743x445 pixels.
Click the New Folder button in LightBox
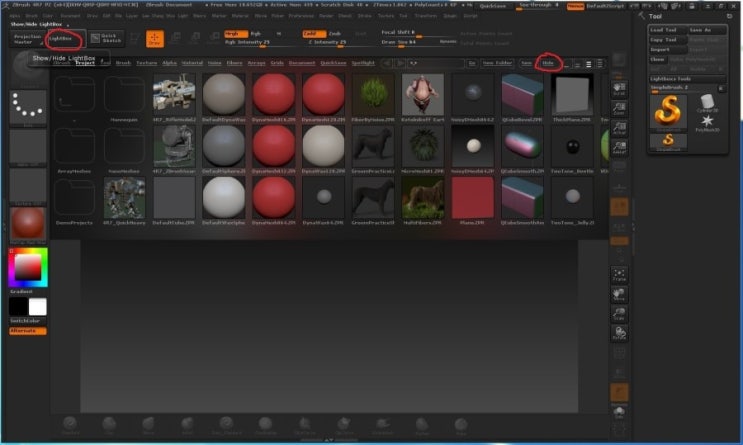pos(497,63)
